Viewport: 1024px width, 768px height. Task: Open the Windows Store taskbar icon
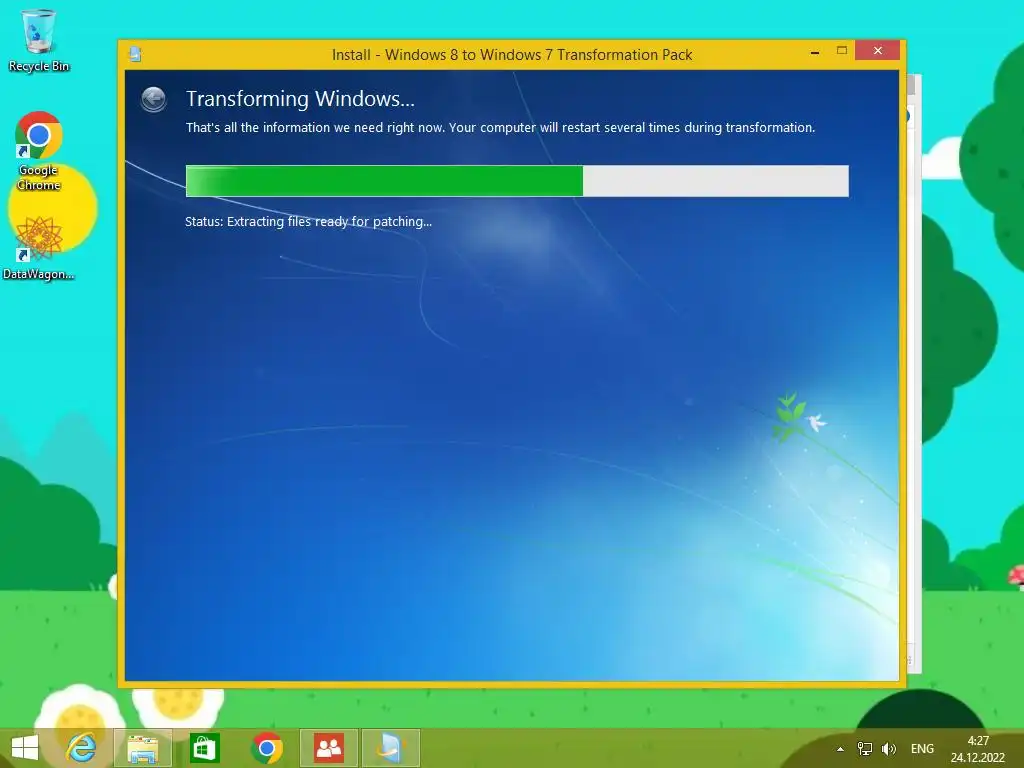coord(204,748)
